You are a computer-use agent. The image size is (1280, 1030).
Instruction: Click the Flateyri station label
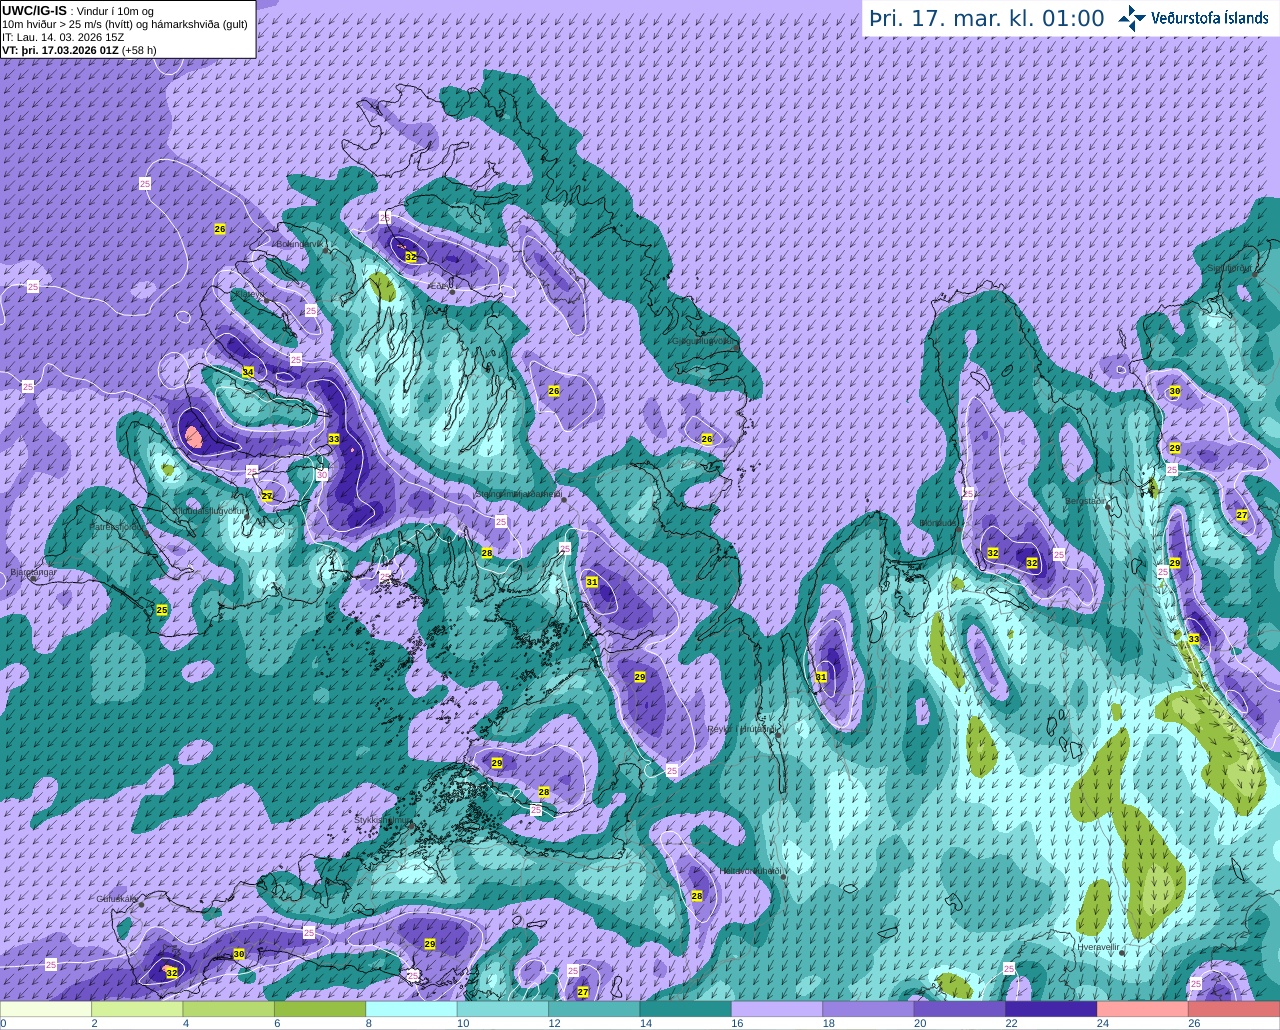(251, 295)
